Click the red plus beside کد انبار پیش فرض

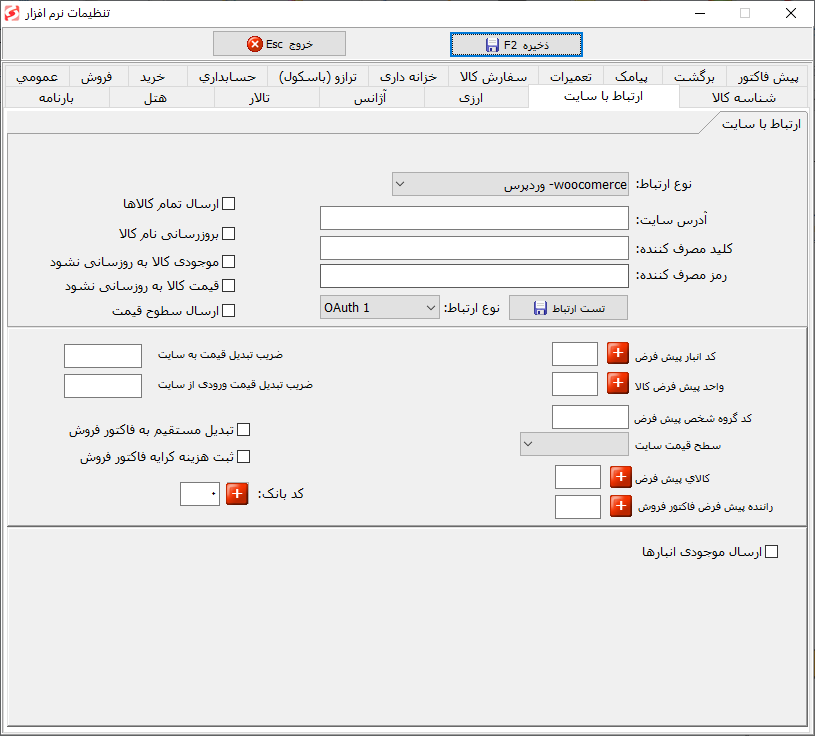(617, 353)
